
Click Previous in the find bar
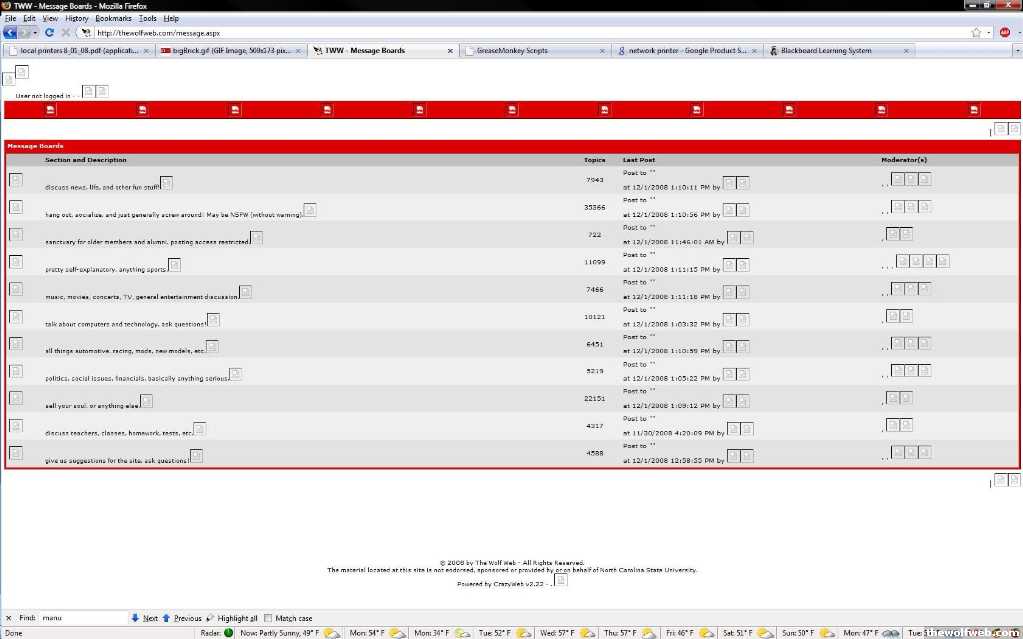pos(182,618)
